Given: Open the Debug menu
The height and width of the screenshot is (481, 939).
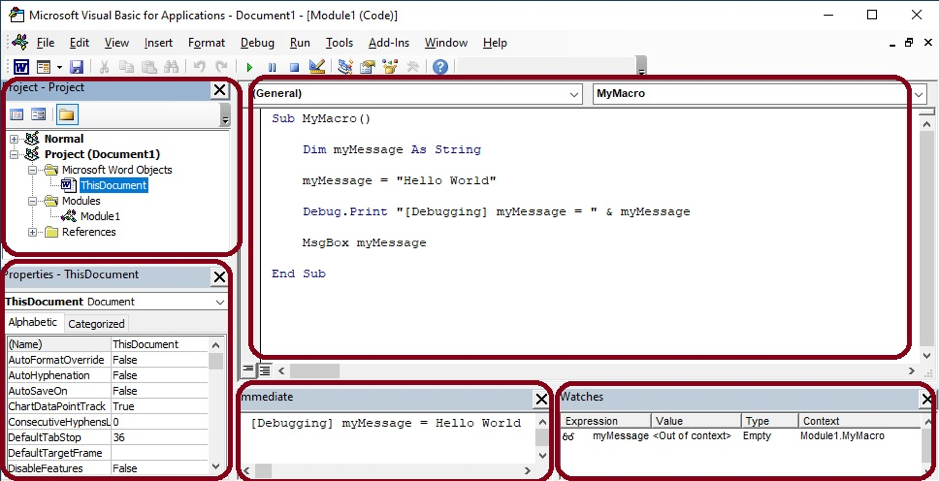Looking at the screenshot, I should pyautogui.click(x=258, y=43).
